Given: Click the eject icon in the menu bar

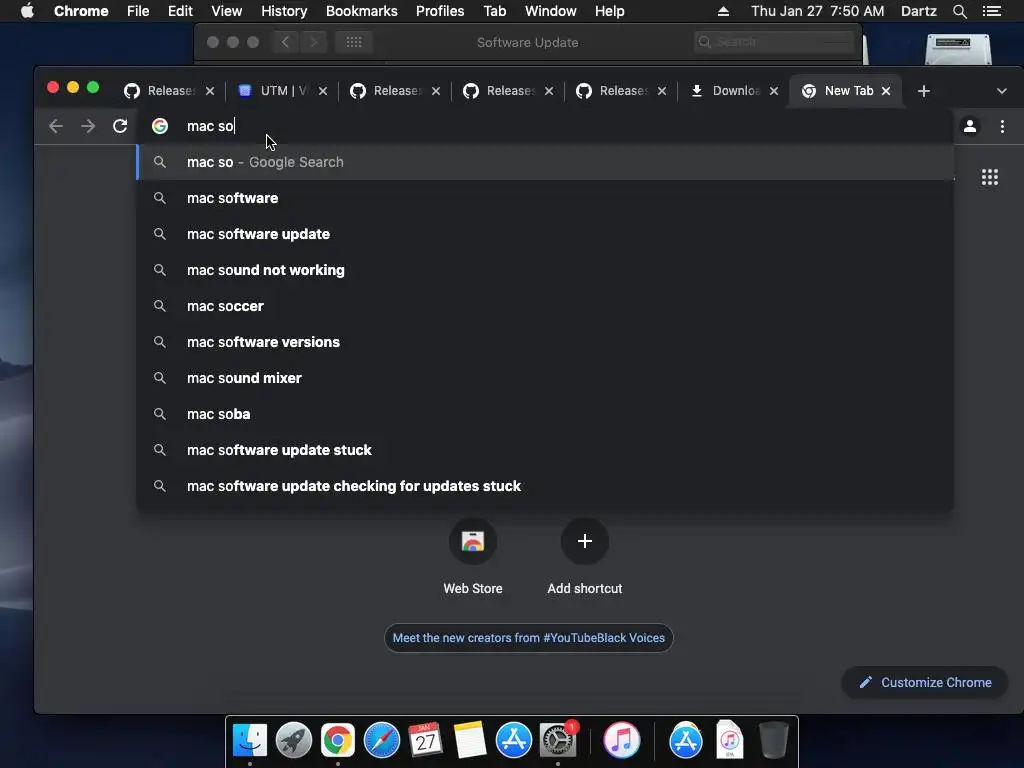Looking at the screenshot, I should tap(723, 11).
